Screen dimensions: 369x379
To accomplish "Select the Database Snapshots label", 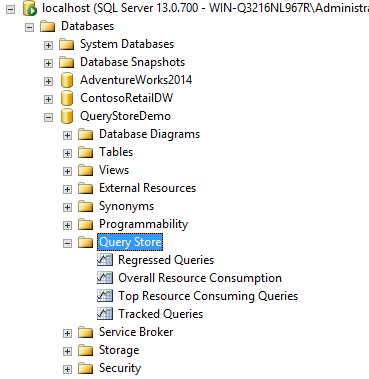I will (x=133, y=62).
